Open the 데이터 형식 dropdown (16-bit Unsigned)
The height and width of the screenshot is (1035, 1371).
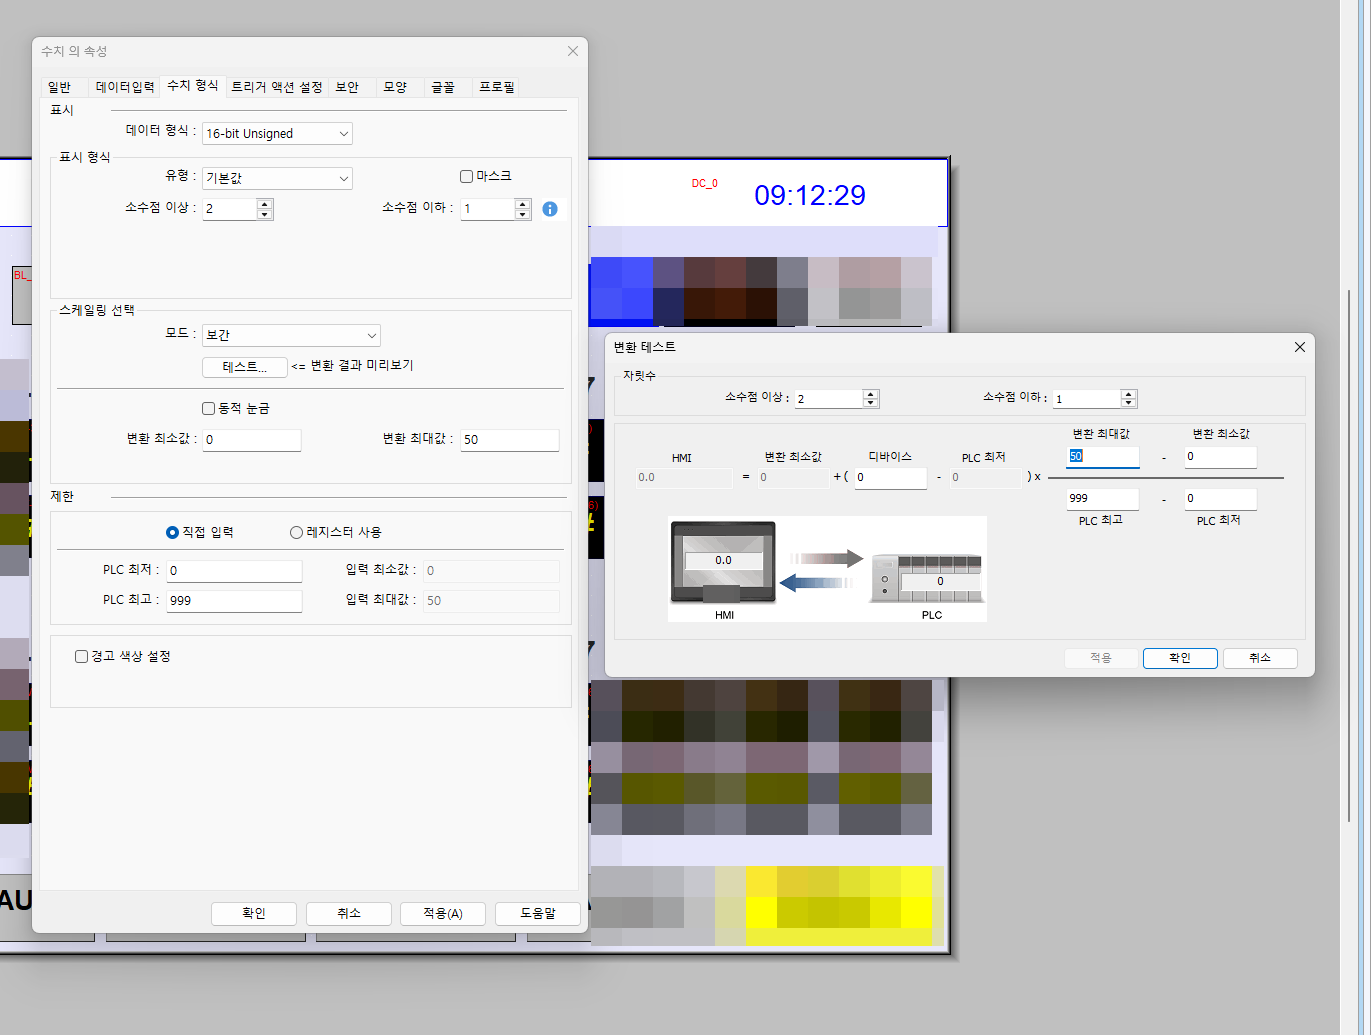pyautogui.click(x=277, y=133)
